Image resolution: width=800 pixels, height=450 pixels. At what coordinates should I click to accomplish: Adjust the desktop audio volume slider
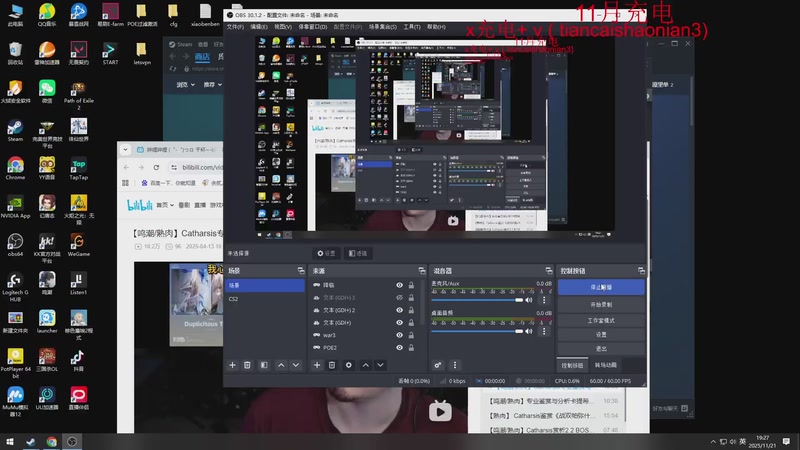click(477, 331)
